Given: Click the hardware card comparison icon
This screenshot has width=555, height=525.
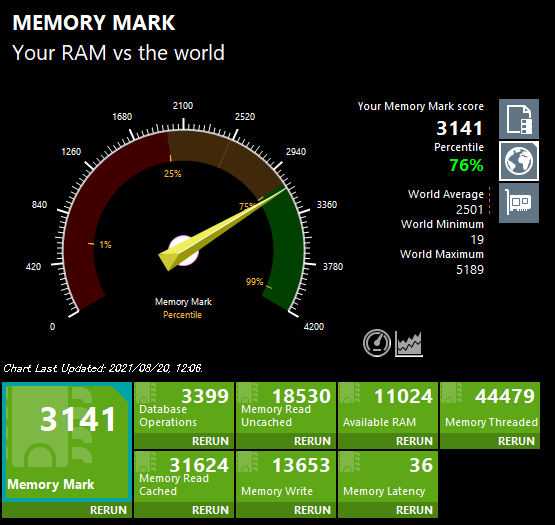Looking at the screenshot, I should click(519, 203).
